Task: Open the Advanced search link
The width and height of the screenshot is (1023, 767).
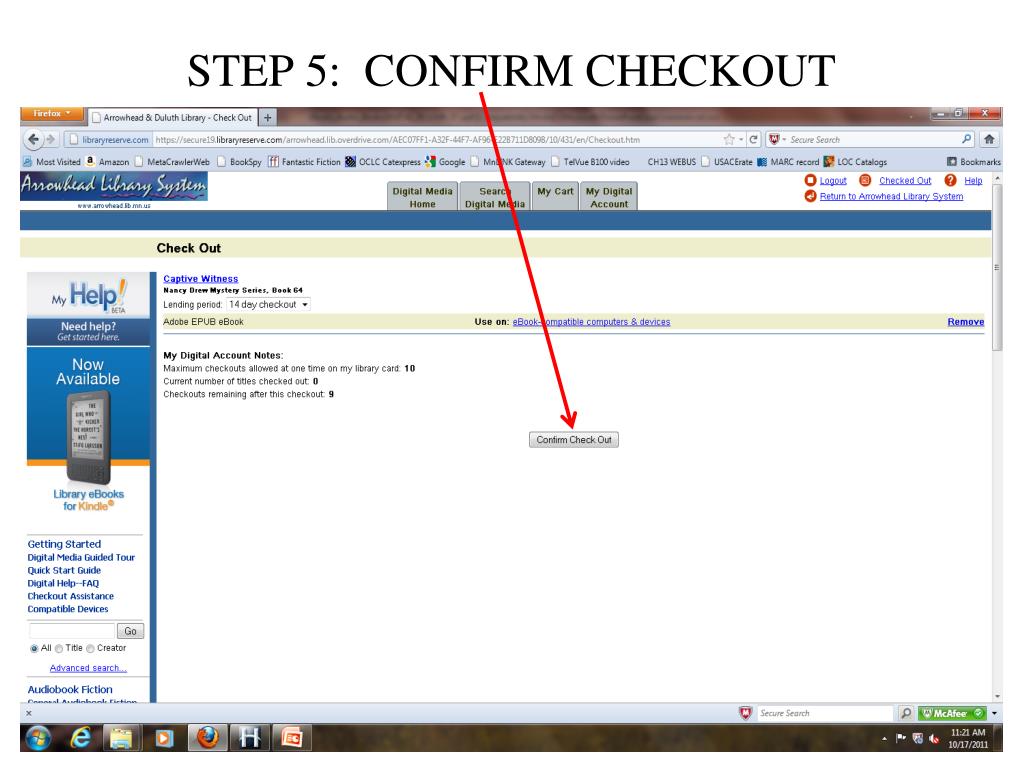Action: click(88, 668)
